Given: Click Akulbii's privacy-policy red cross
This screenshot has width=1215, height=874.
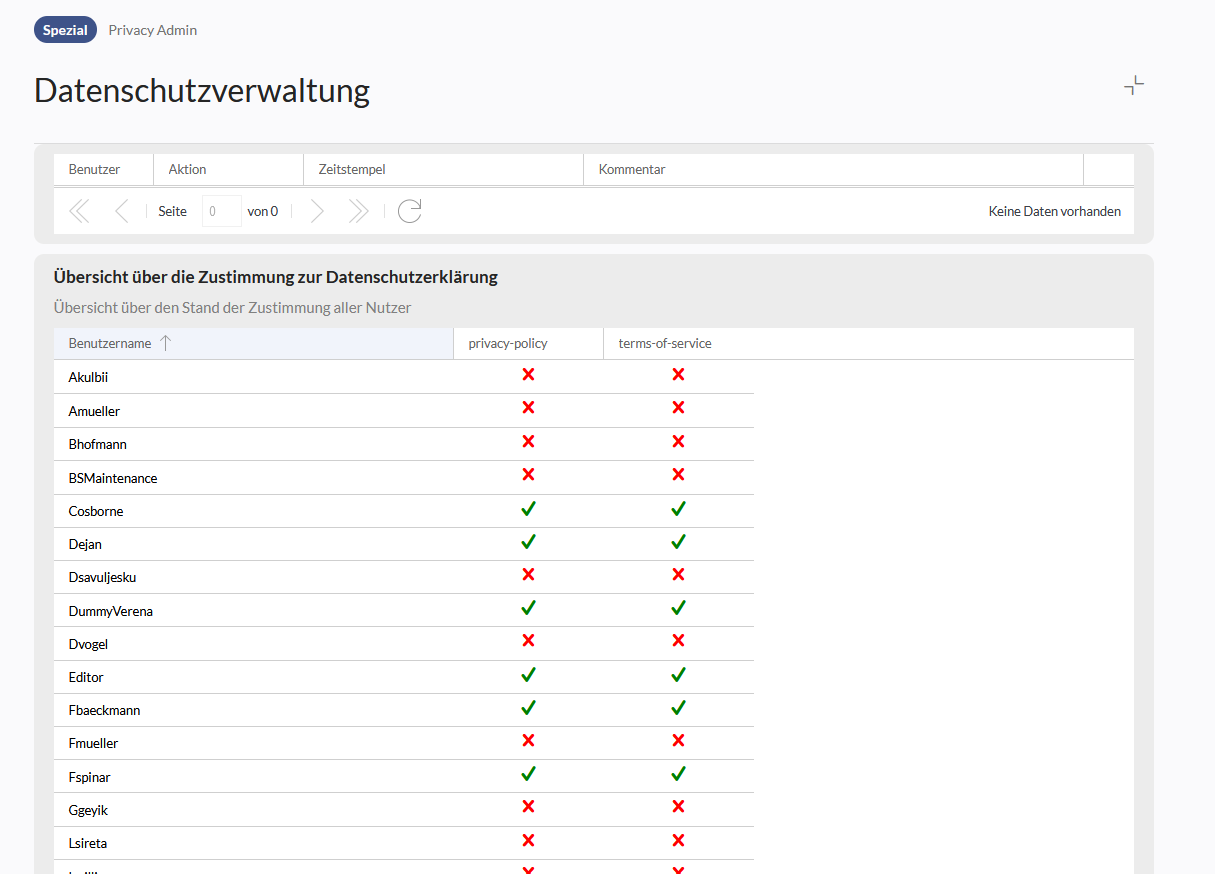Looking at the screenshot, I should click(x=528, y=375).
